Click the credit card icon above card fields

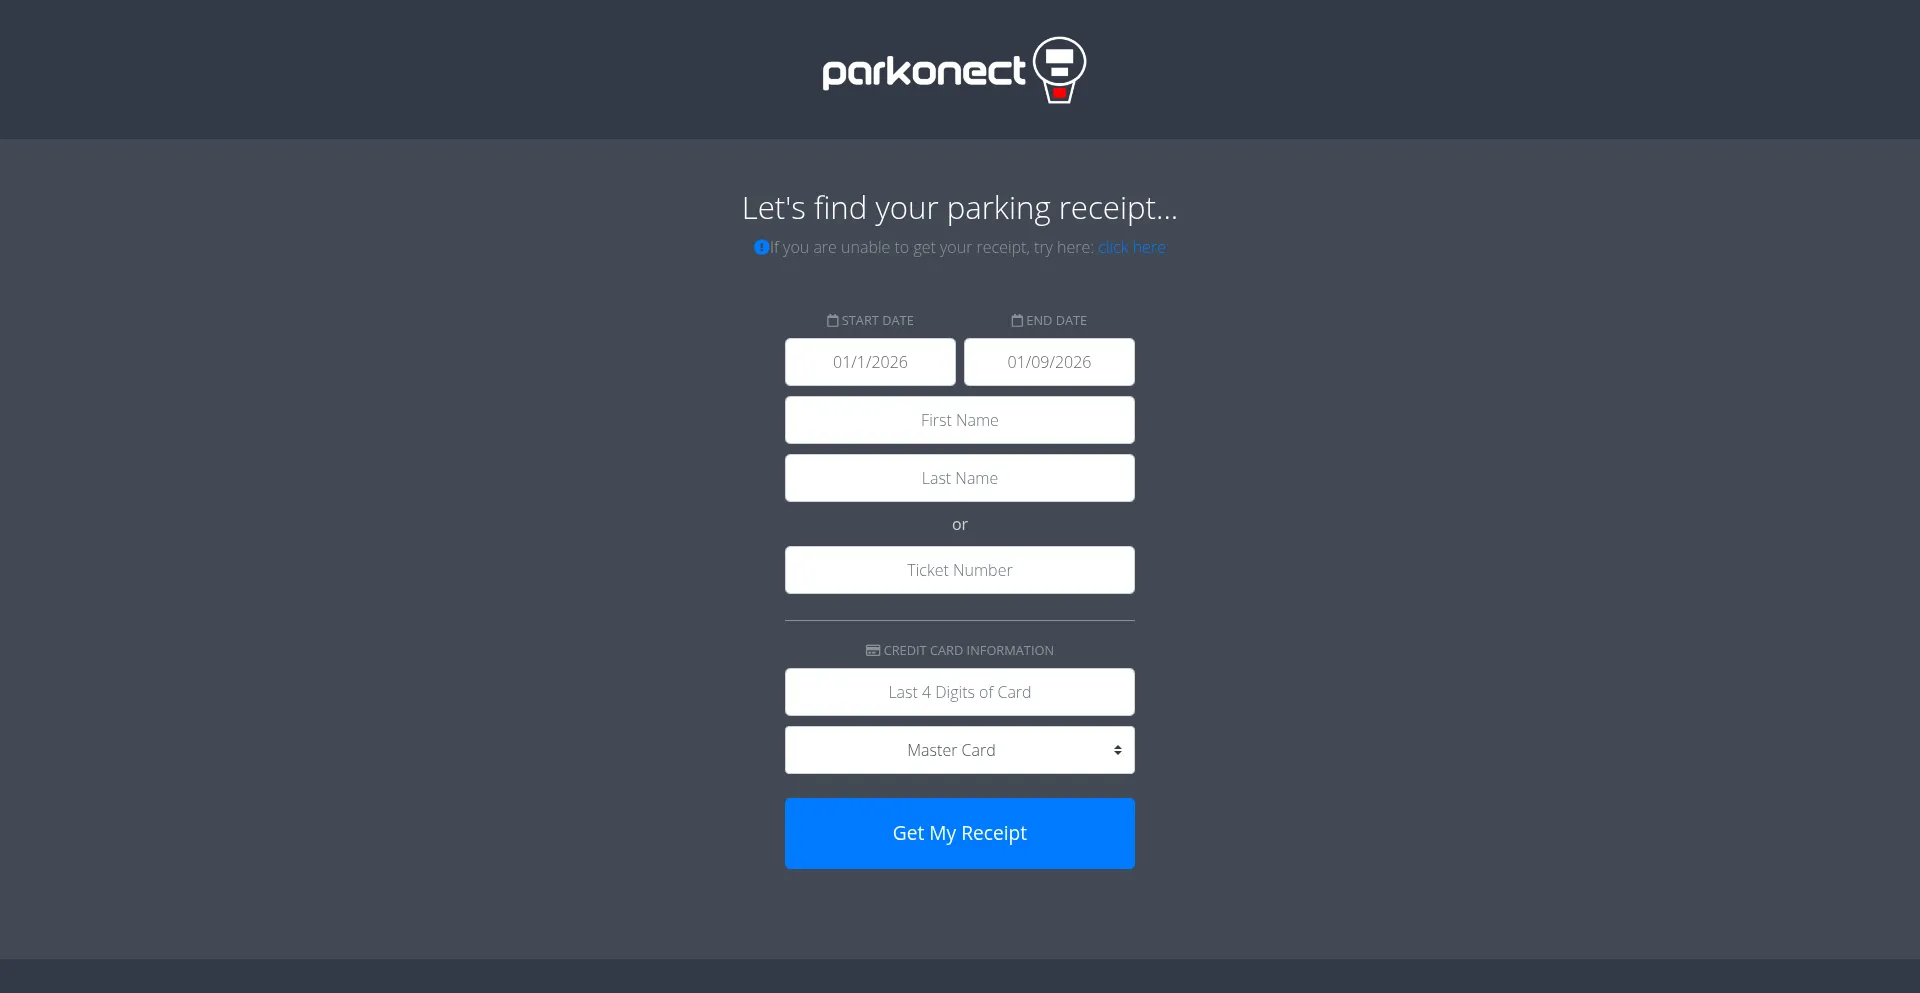click(x=873, y=650)
